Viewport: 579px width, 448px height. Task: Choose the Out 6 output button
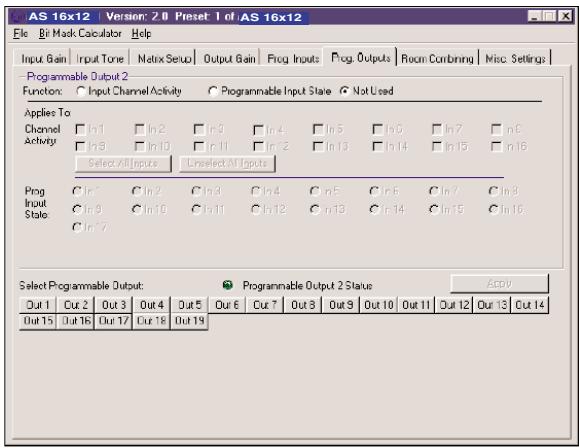point(227,305)
